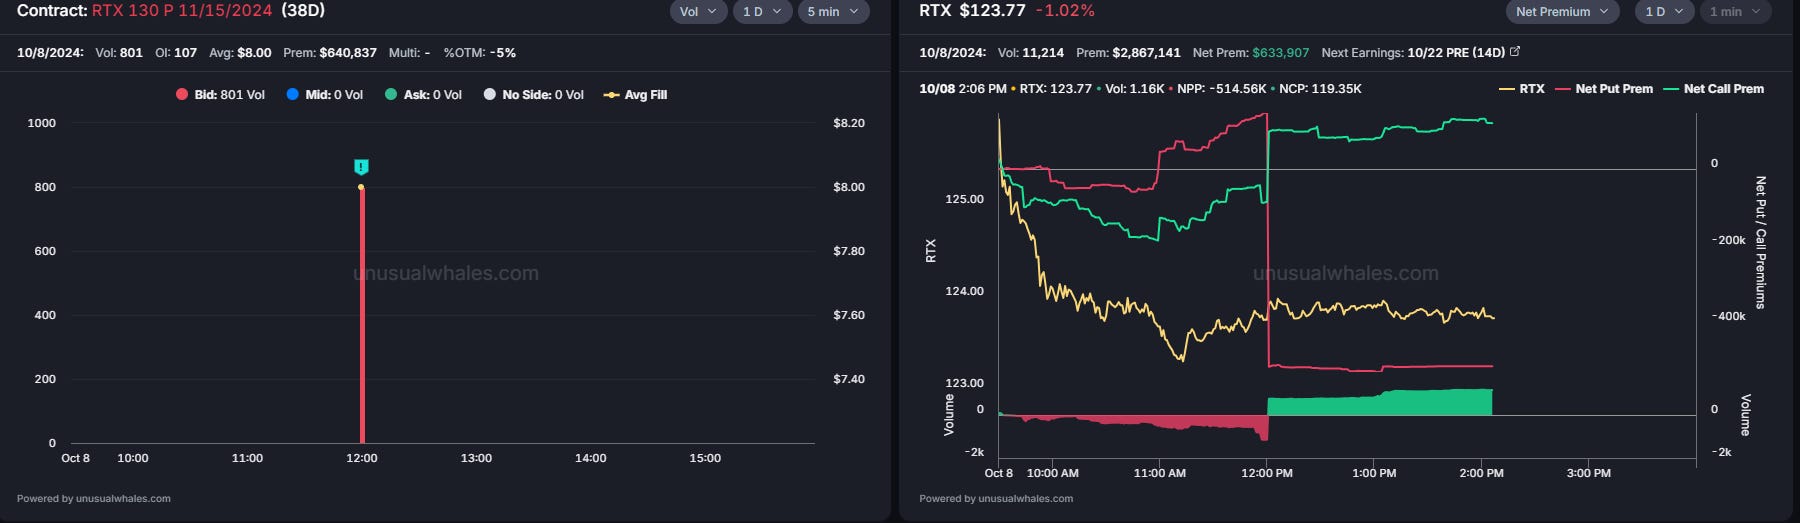Click the Net Prem $633,907 value
1800x523 pixels.
coord(1251,52)
